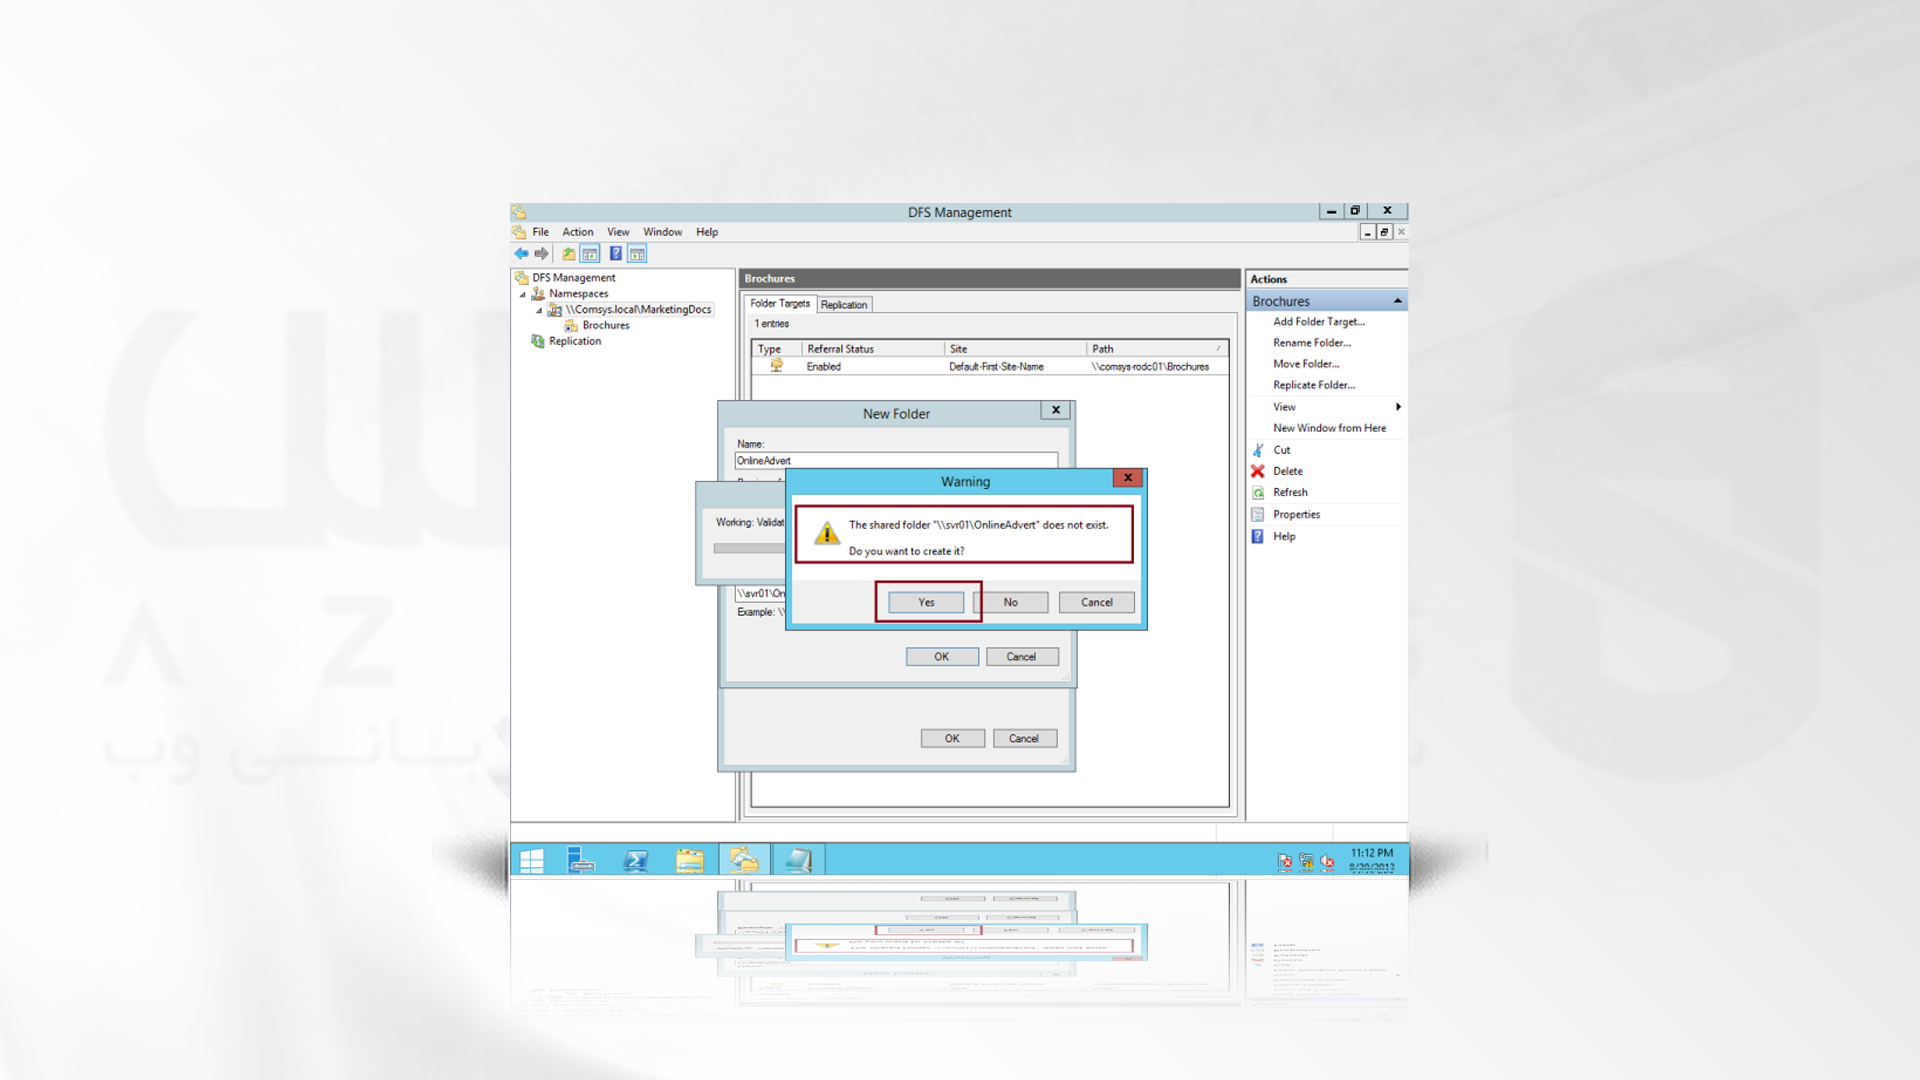1920x1080 pixels.
Task: Click the Up one level toolbar icon
Action: coord(568,254)
